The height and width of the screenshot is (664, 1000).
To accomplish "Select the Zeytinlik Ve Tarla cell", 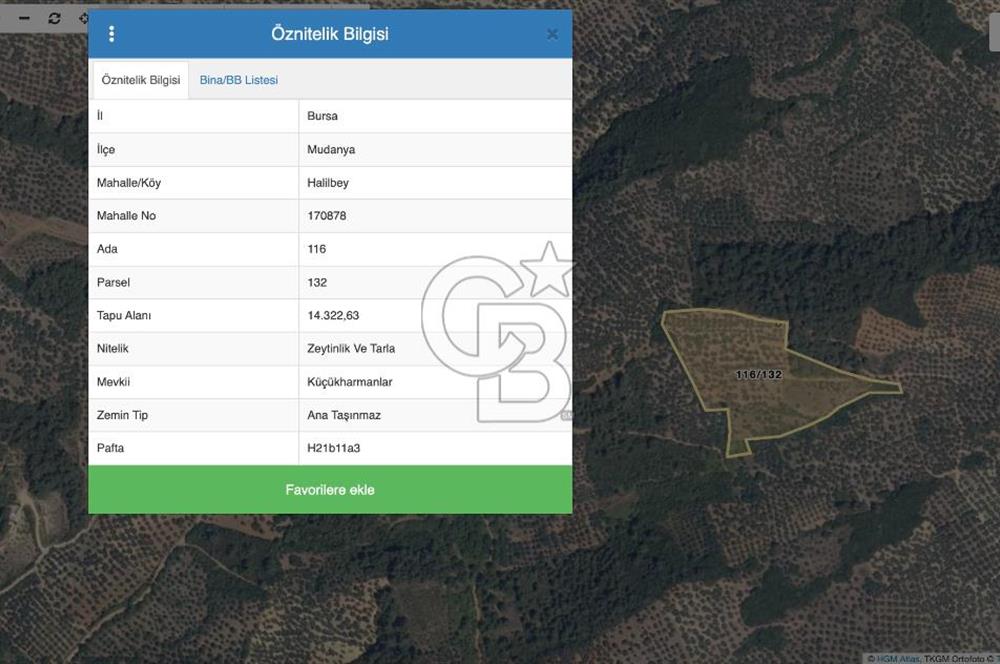I will [x=351, y=348].
